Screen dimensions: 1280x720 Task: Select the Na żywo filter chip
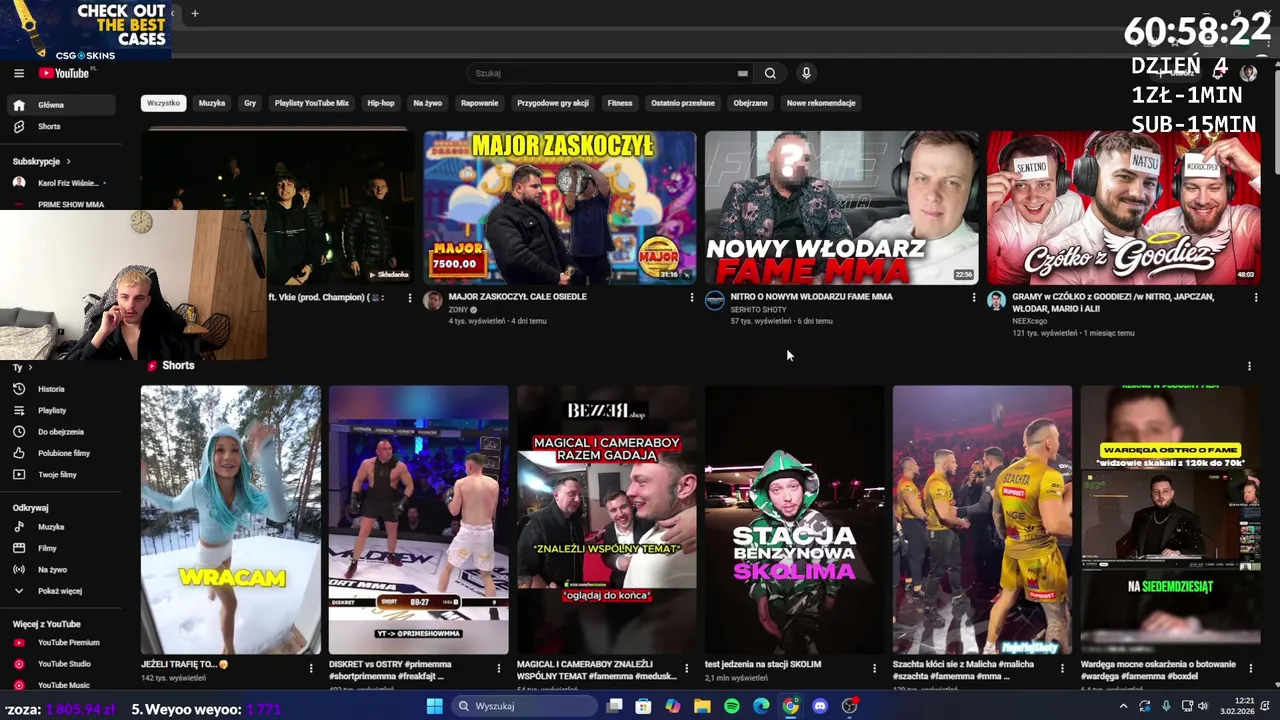pos(428,103)
